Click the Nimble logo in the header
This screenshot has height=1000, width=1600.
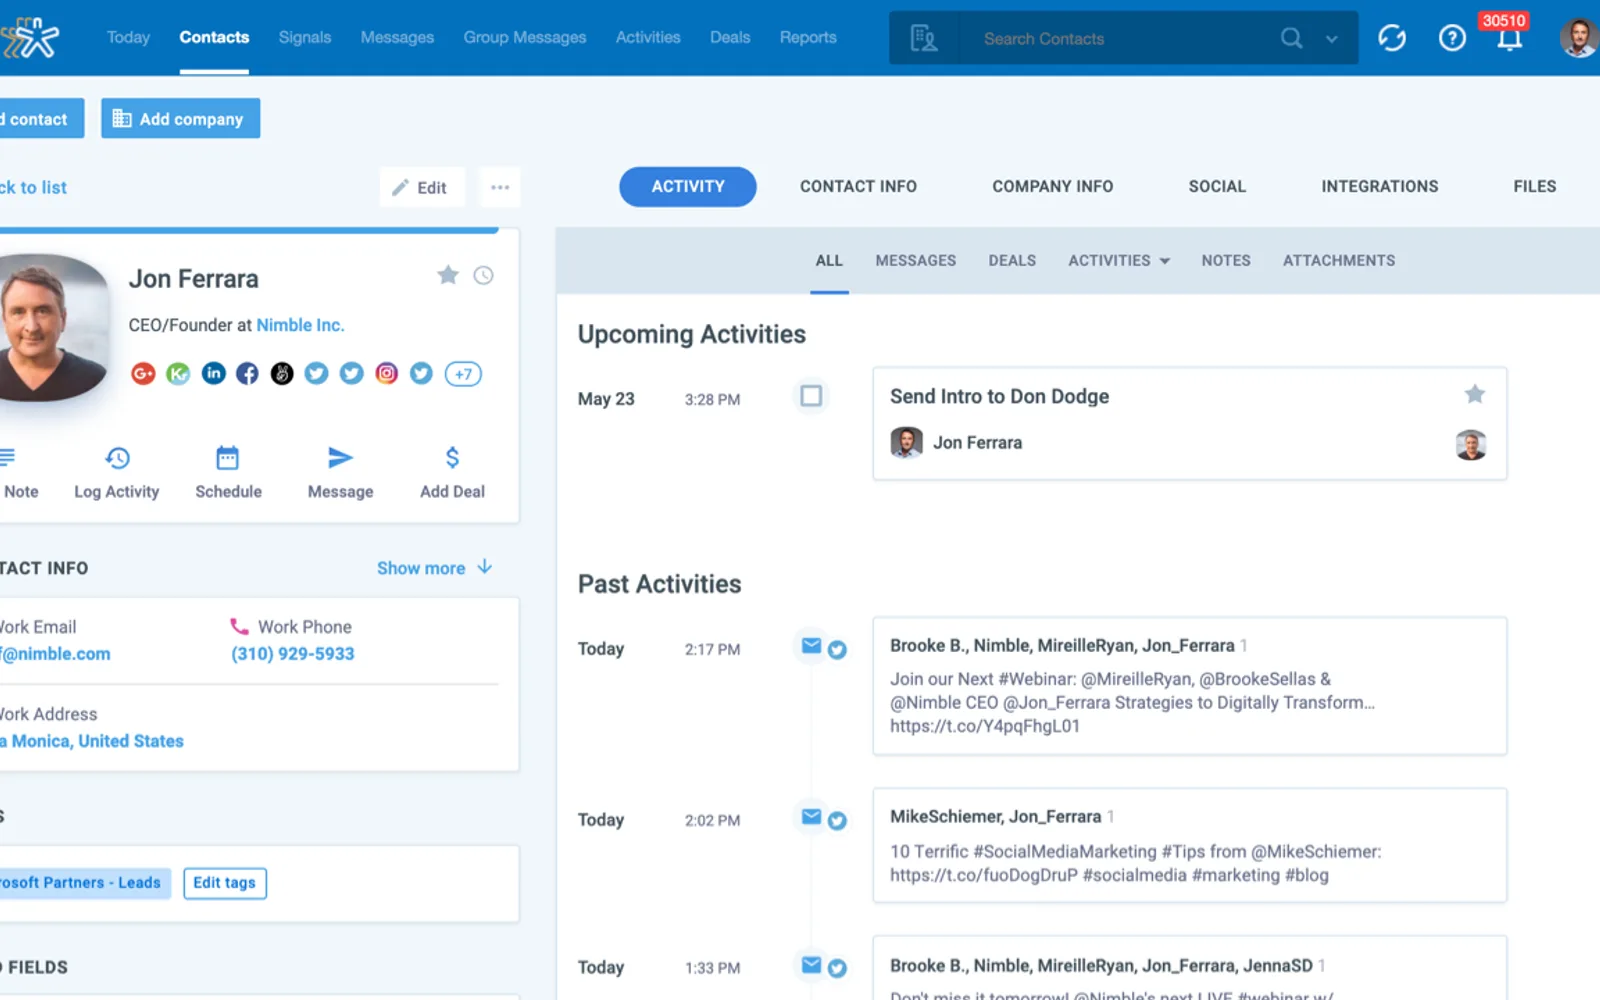coord(30,38)
